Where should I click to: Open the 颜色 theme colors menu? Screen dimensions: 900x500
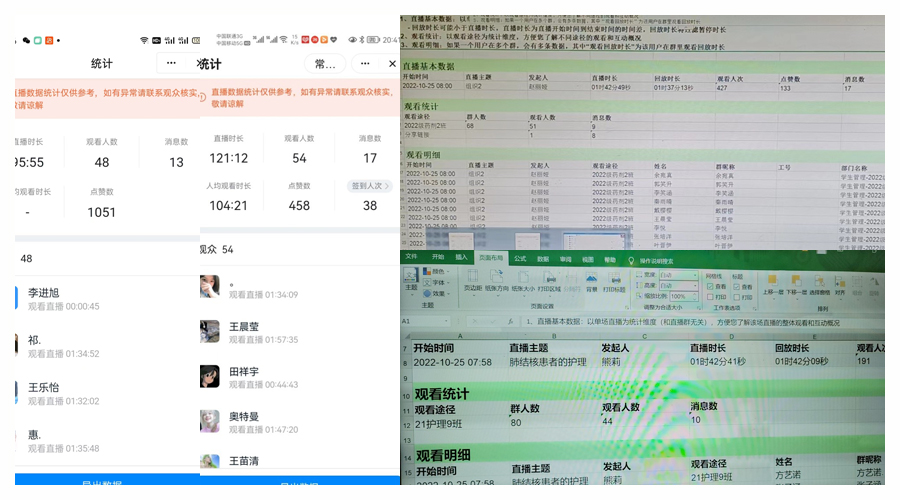[434, 271]
